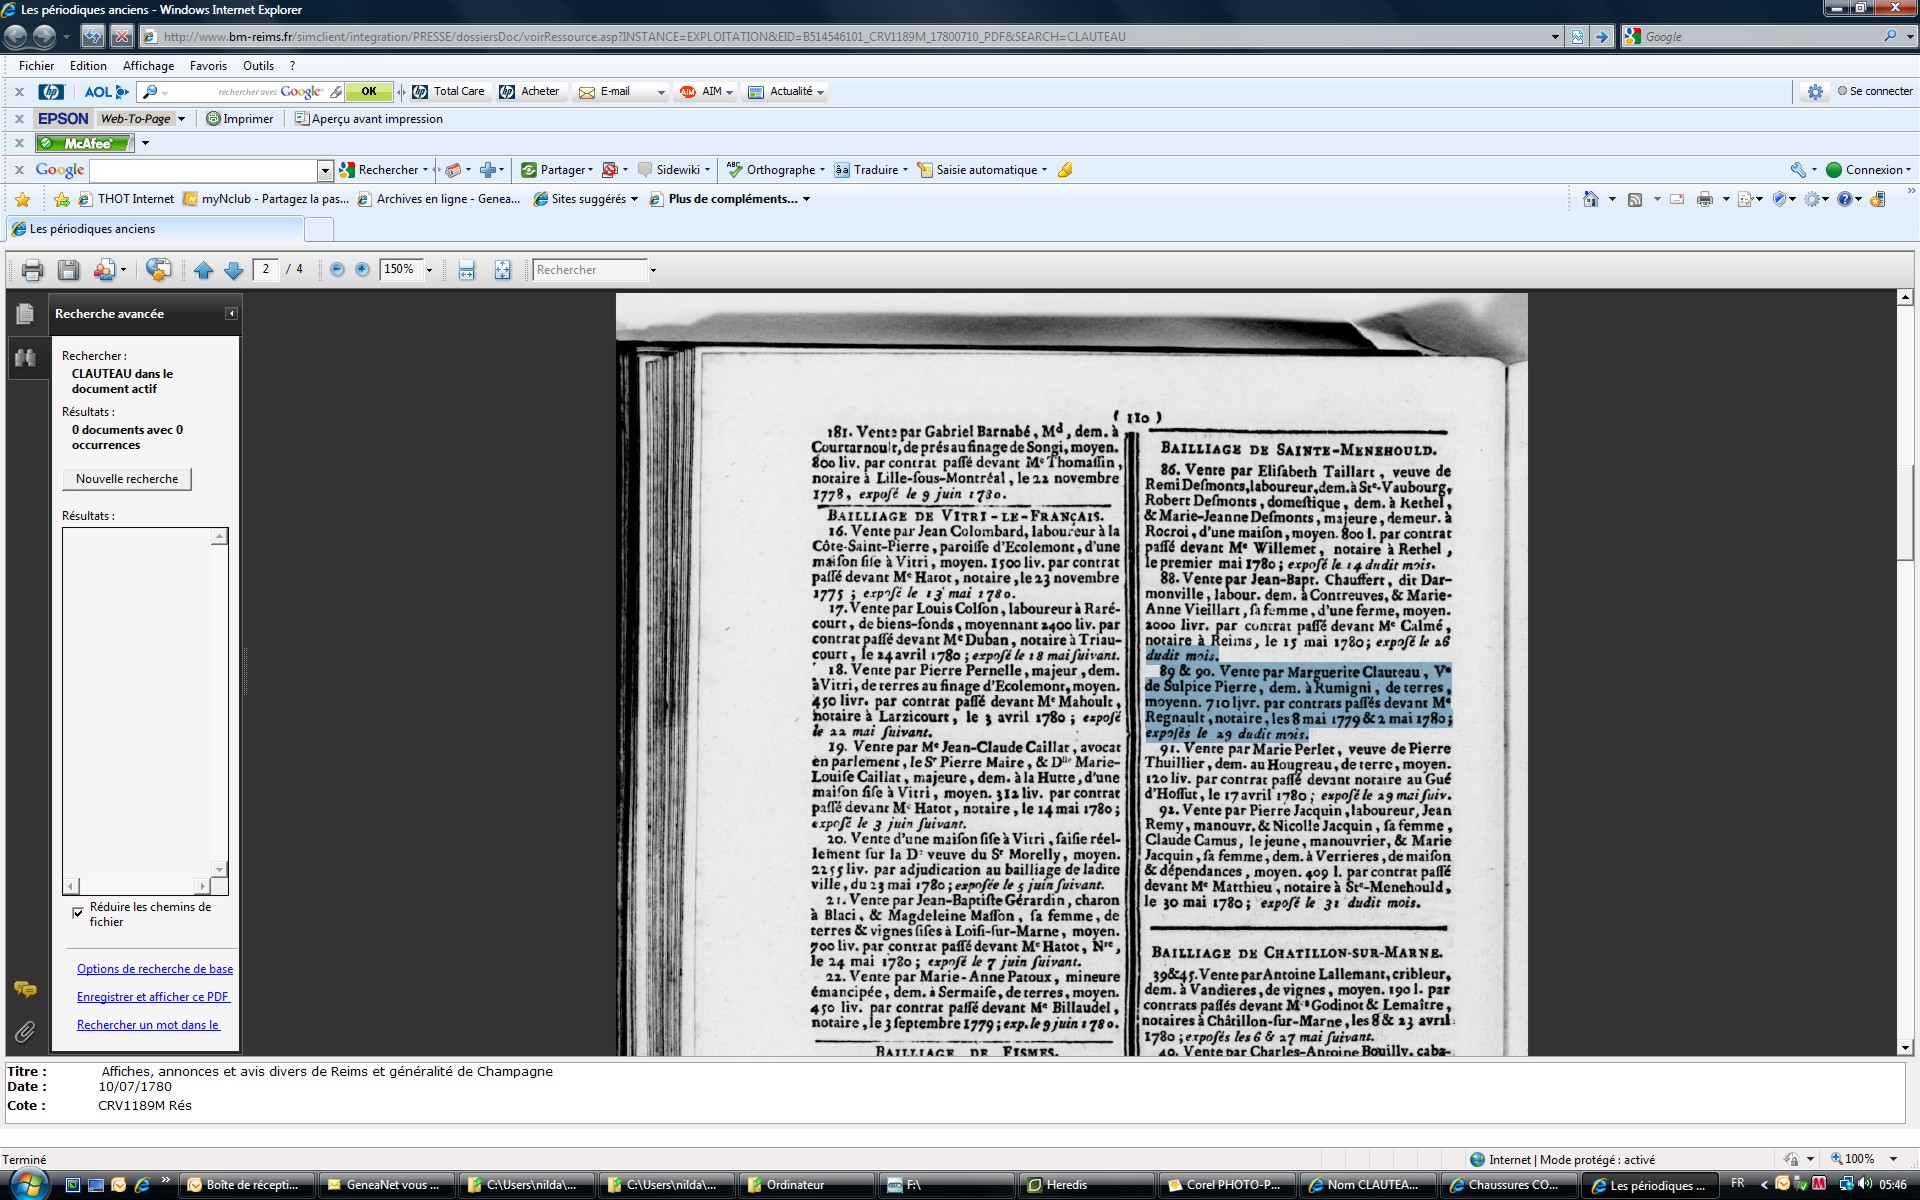Open the Affichage menu
Image resolution: width=1920 pixels, height=1200 pixels.
click(148, 66)
